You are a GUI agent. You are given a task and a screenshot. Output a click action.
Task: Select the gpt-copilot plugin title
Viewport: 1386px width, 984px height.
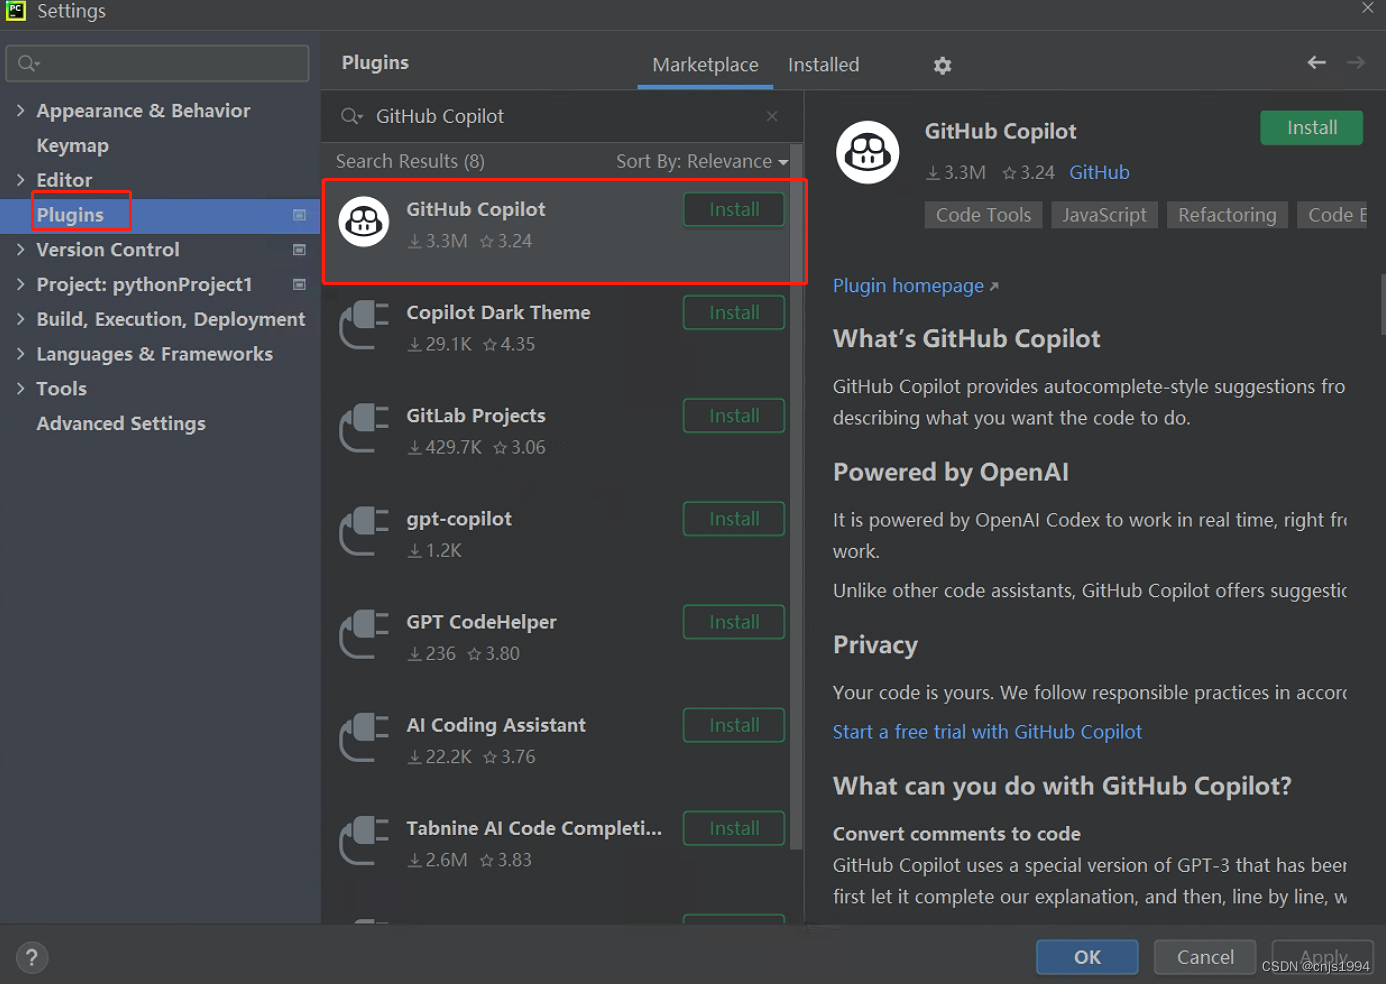(459, 519)
